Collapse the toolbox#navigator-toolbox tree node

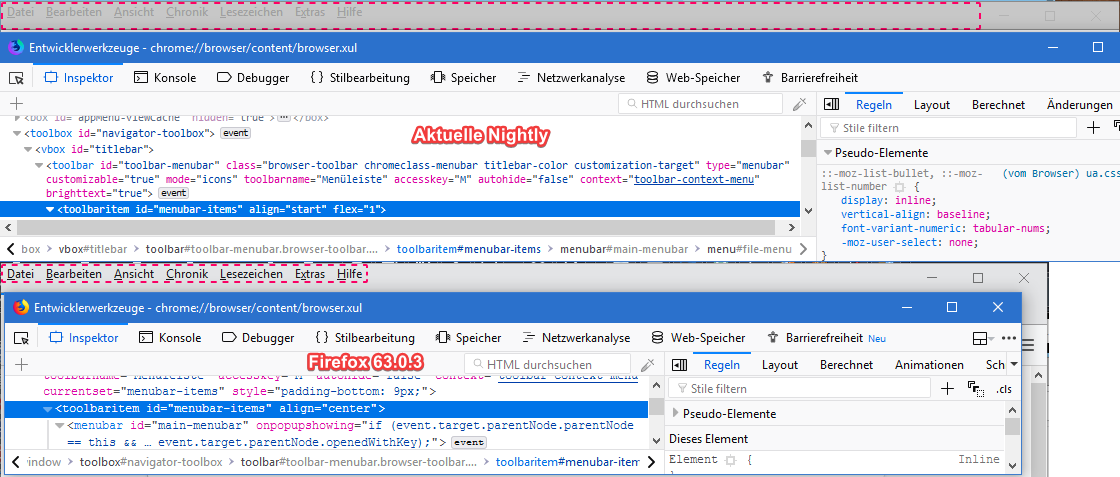point(17,133)
